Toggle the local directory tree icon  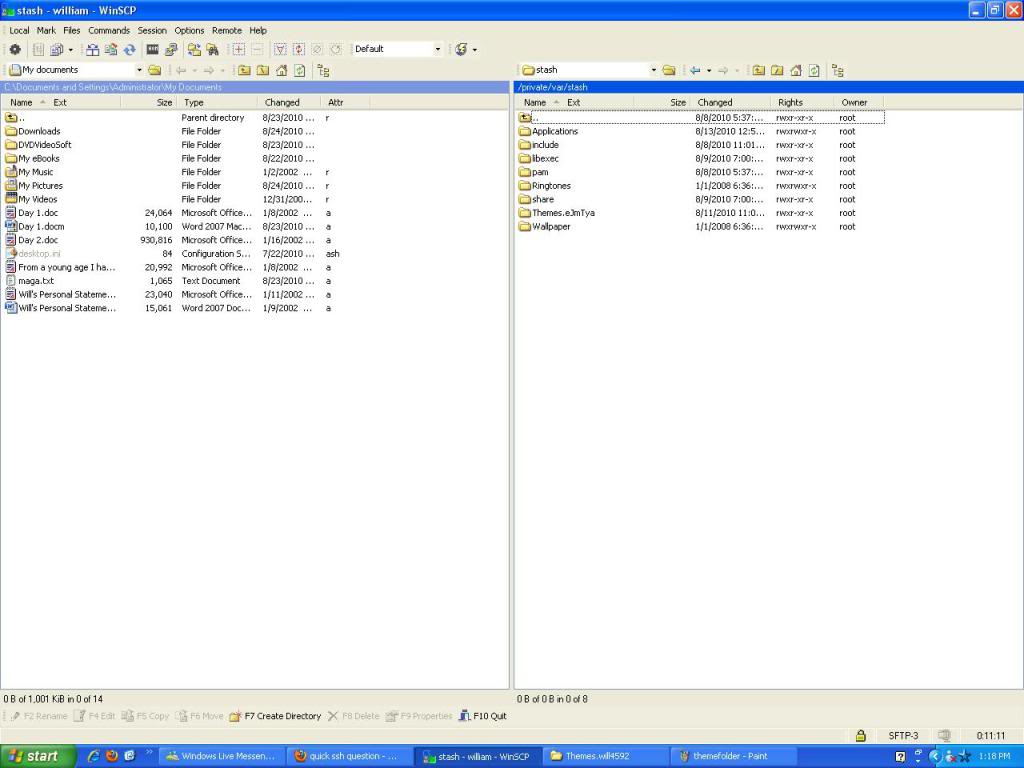point(323,70)
